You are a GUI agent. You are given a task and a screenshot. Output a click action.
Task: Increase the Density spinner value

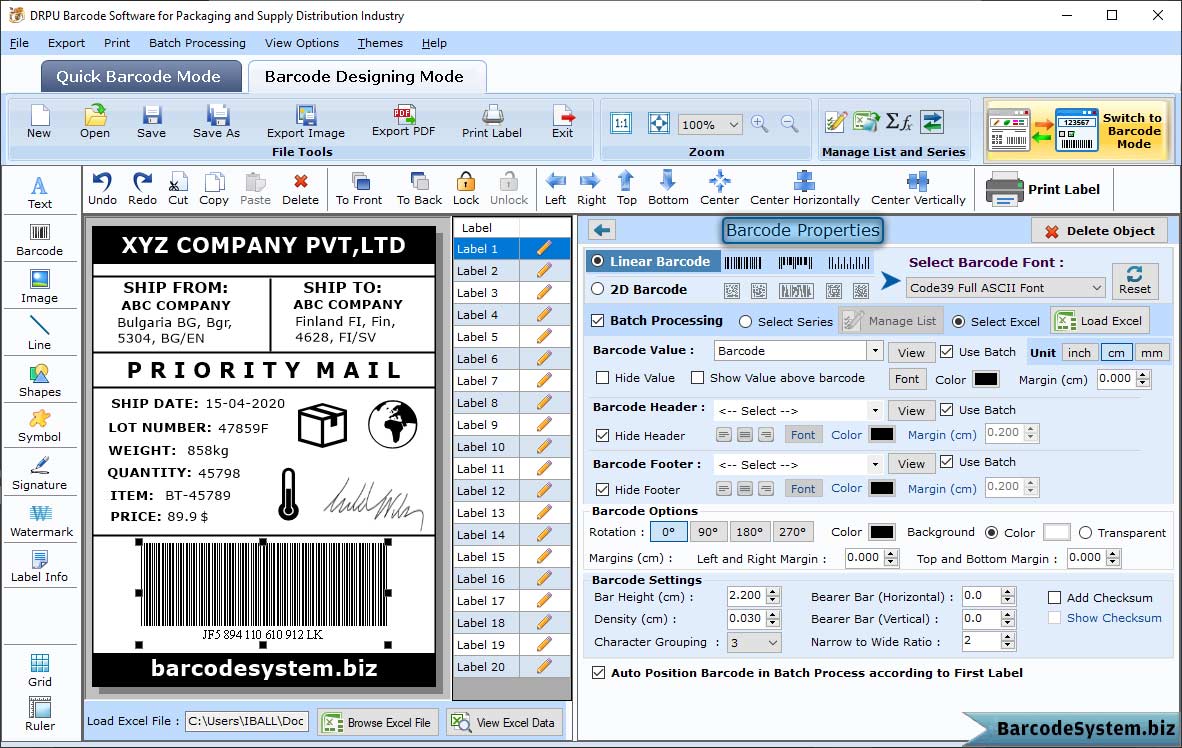[x=773, y=615]
